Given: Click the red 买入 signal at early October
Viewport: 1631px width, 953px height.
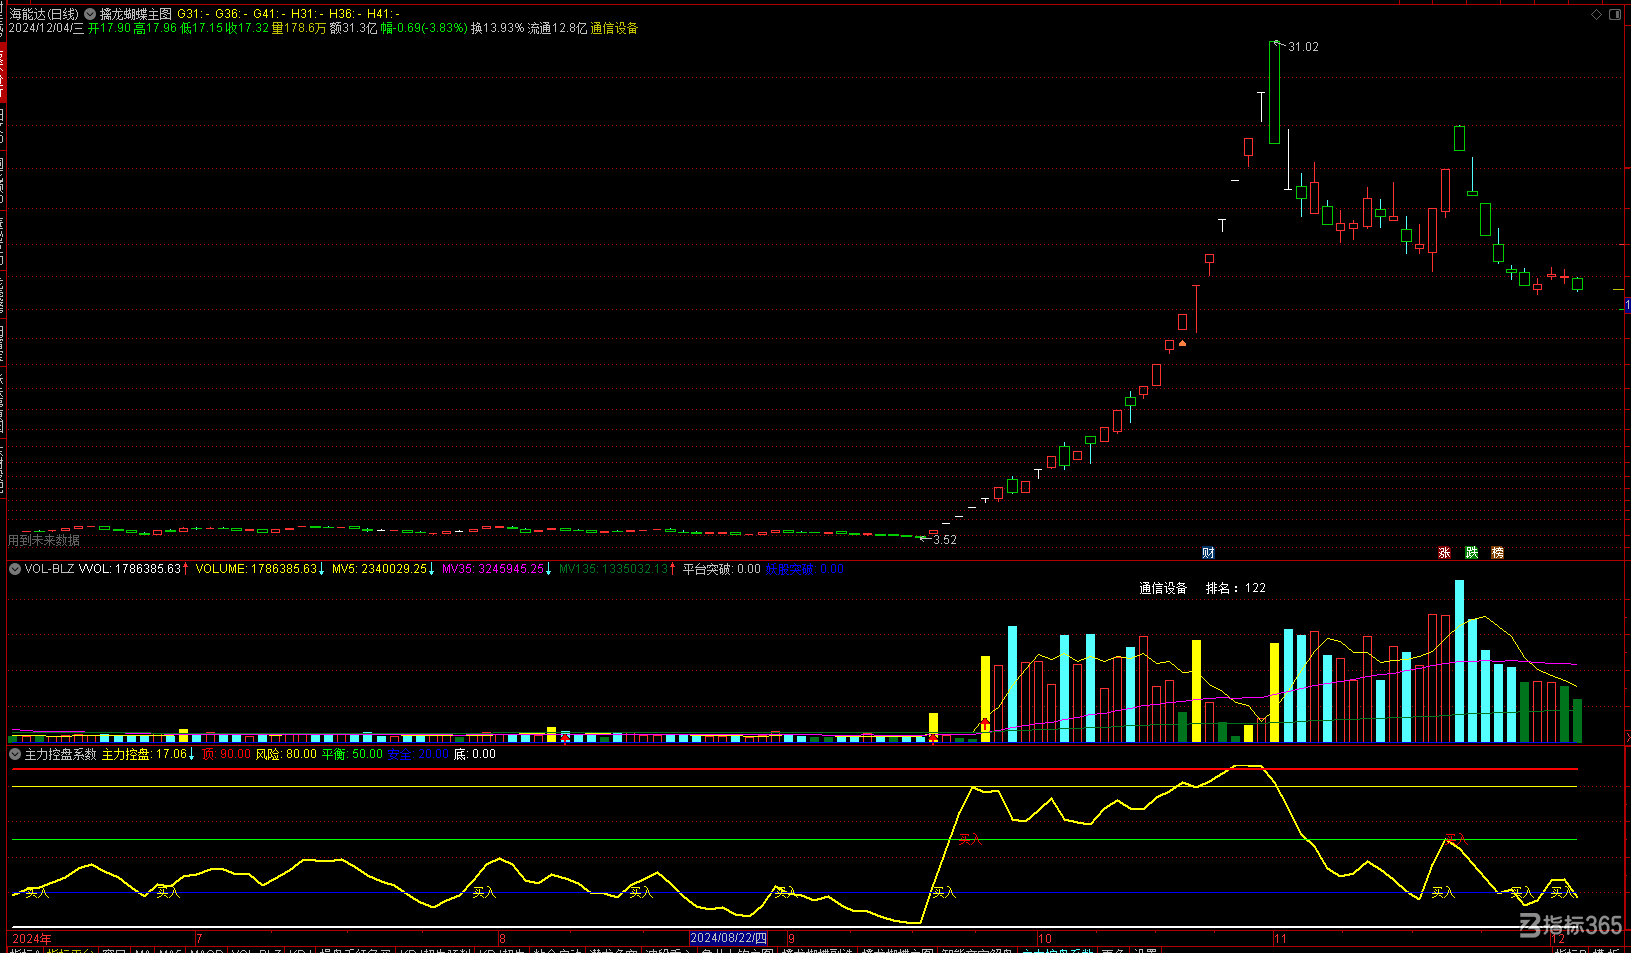Looking at the screenshot, I should click(x=970, y=839).
